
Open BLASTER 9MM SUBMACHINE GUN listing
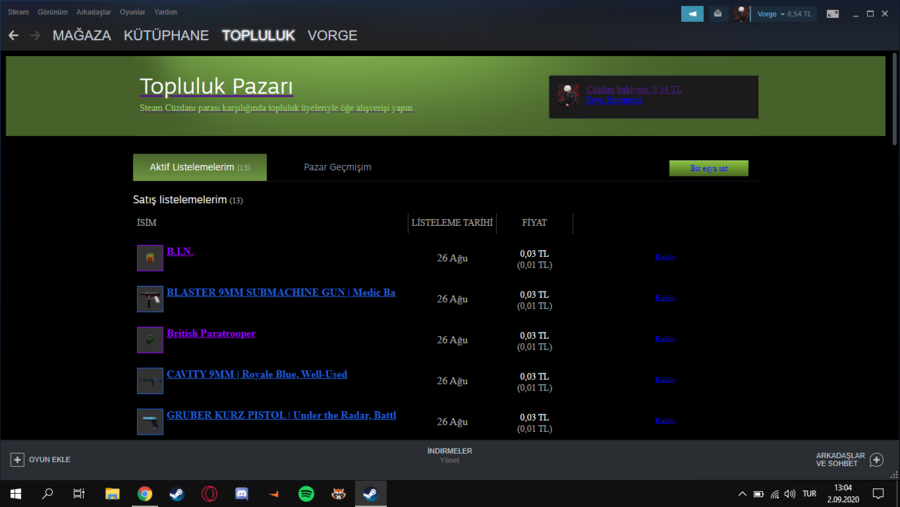coord(281,292)
